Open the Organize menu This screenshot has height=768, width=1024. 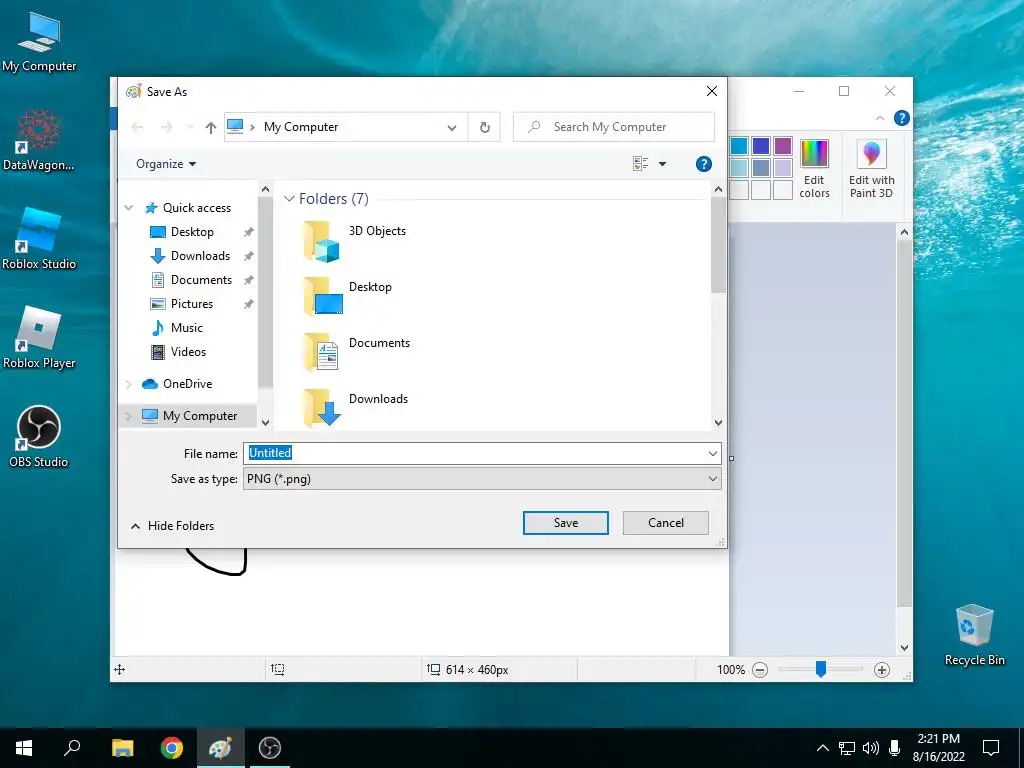pyautogui.click(x=166, y=164)
